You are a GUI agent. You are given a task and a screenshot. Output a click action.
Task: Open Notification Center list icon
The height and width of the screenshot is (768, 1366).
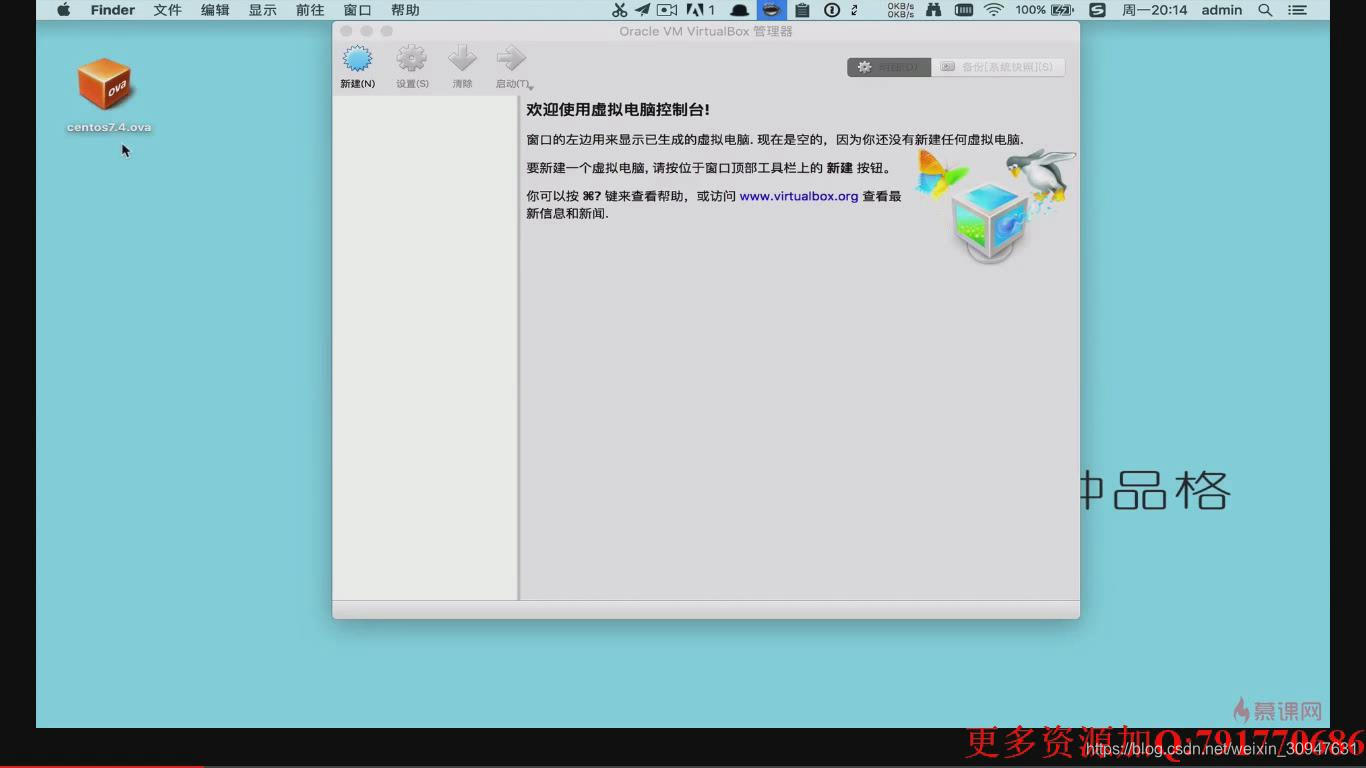(1298, 10)
